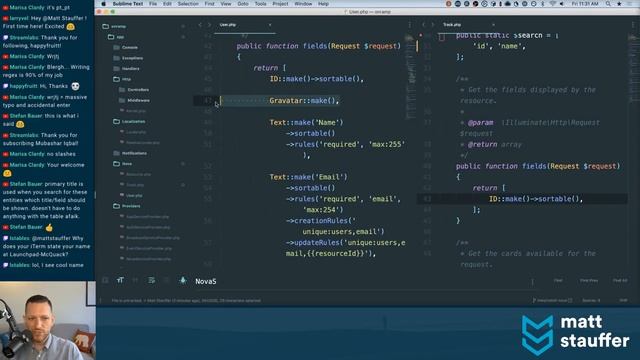Click the star icon in menu bar
Screen dimensions: 640x360
[619, 4]
